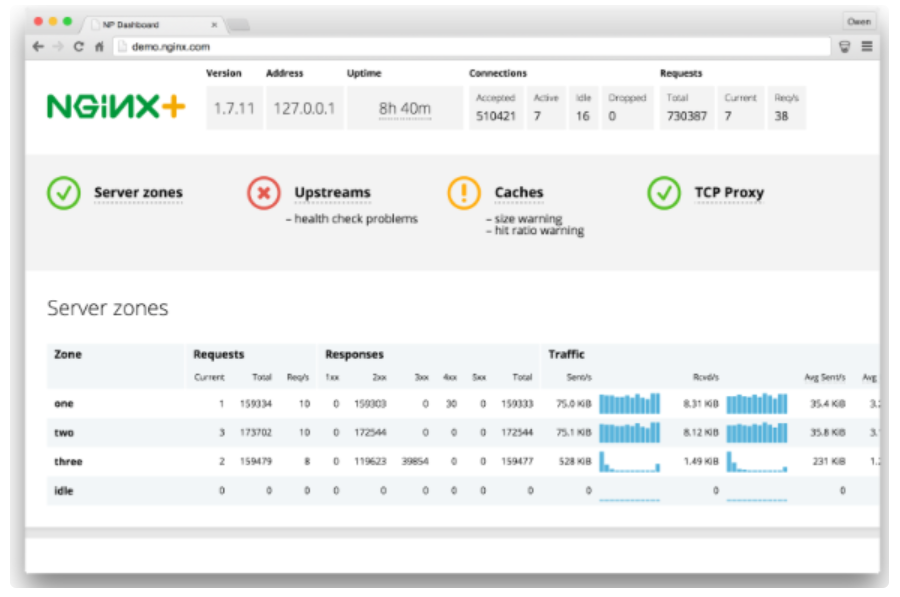
Task: Click the received traffic sparkline for zone three
Action: pos(757,462)
